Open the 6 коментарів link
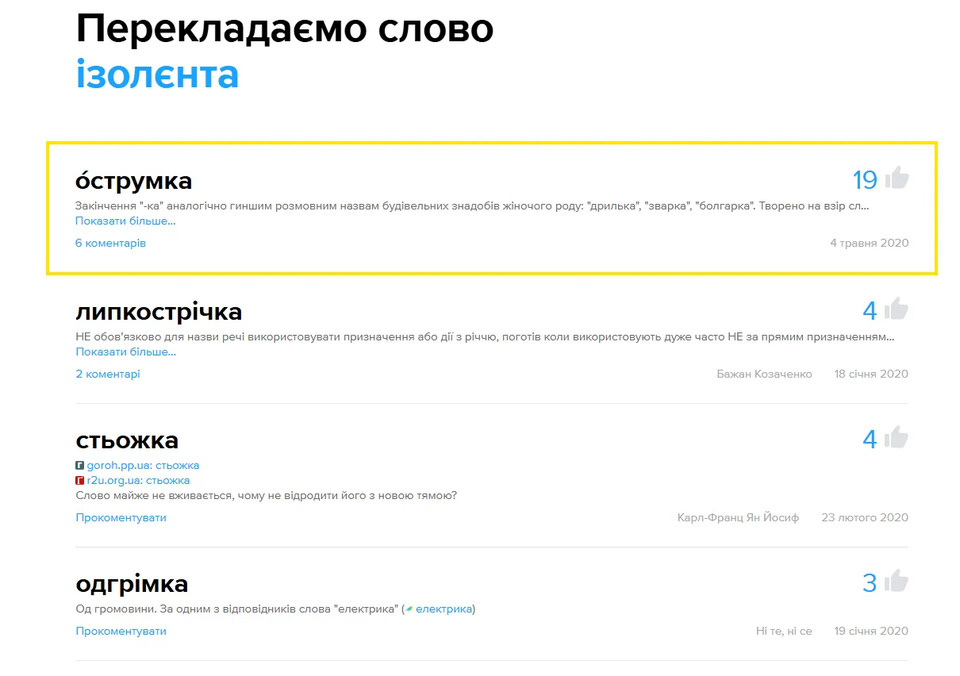The height and width of the screenshot is (676, 960). click(x=110, y=243)
